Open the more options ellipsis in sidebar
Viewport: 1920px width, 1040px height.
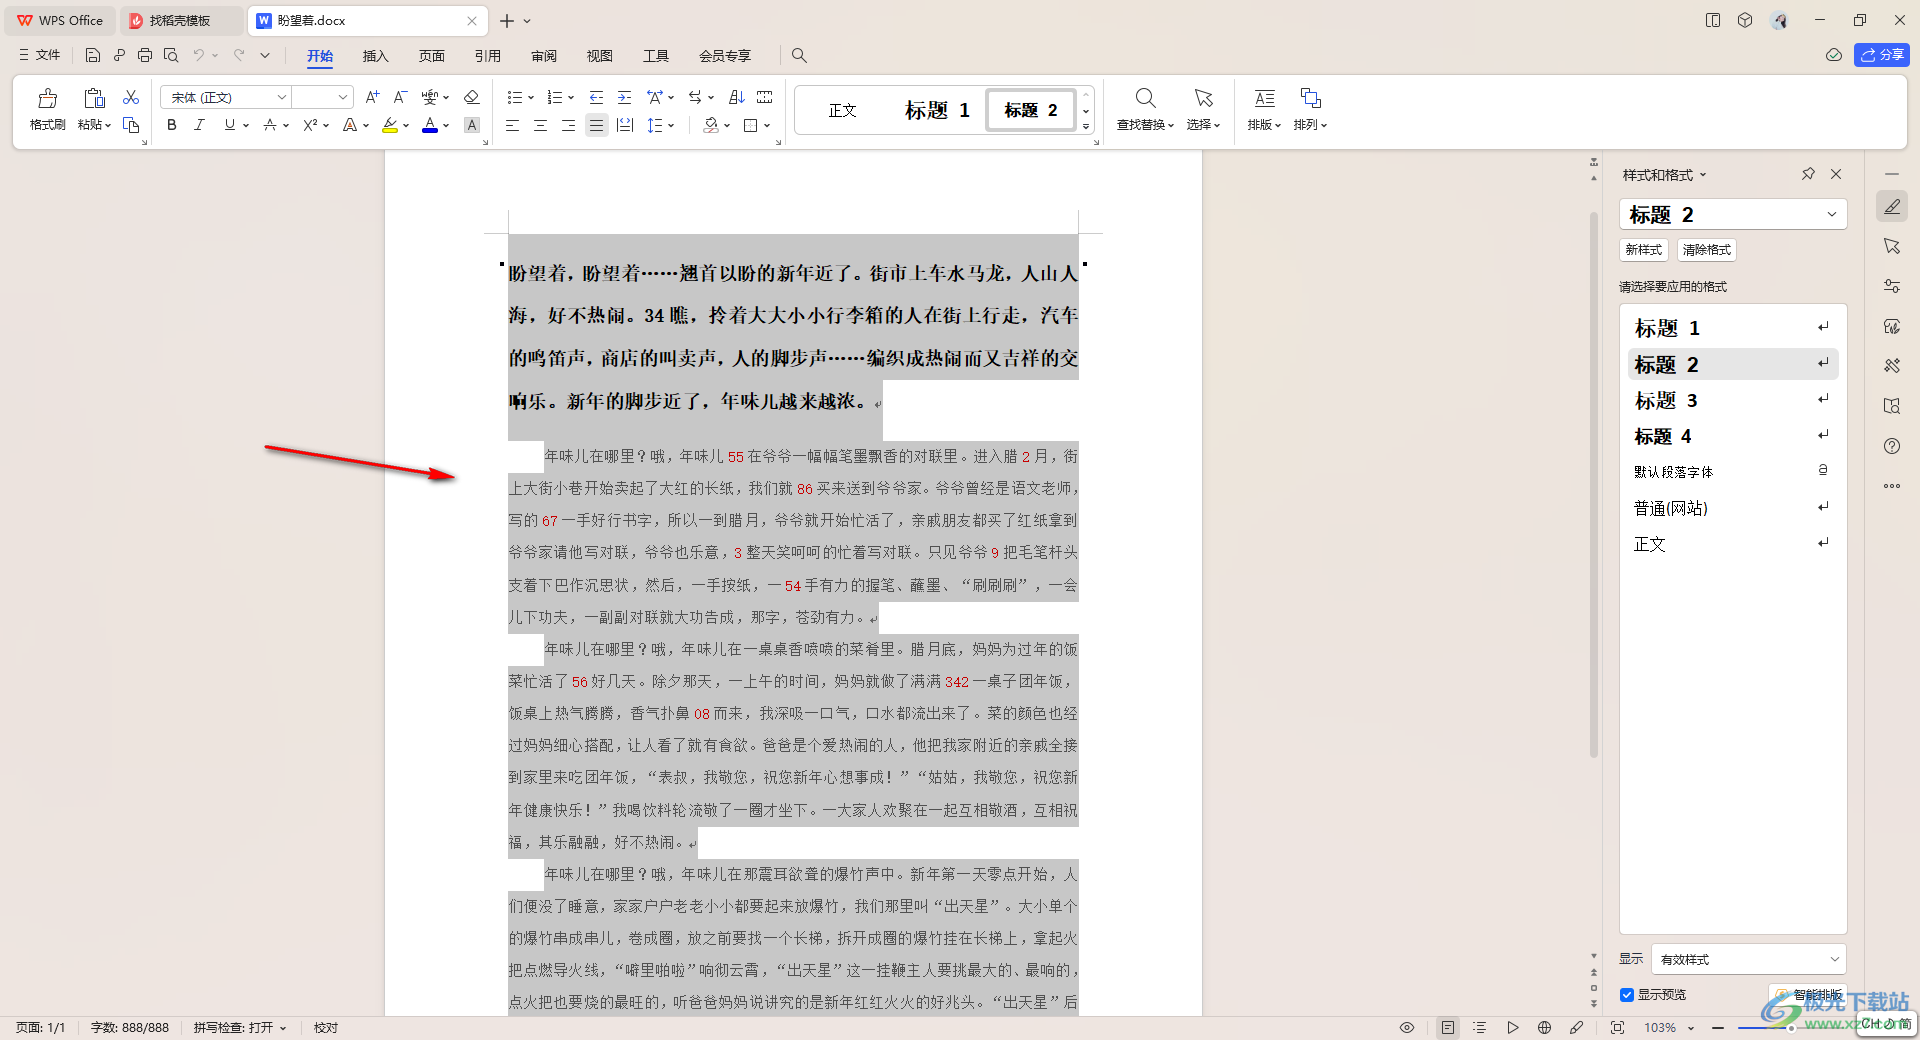(1892, 486)
